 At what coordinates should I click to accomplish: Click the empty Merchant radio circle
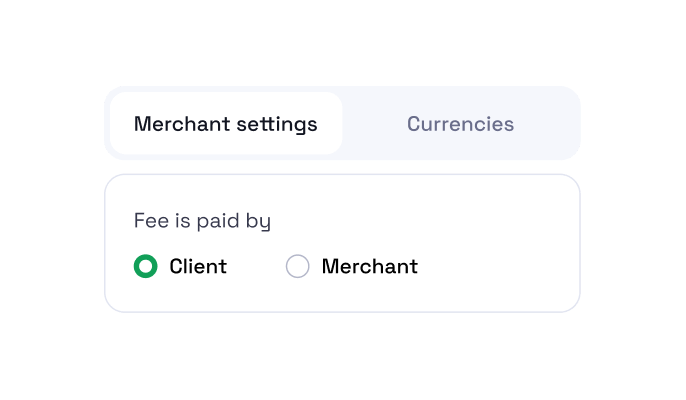coord(298,266)
